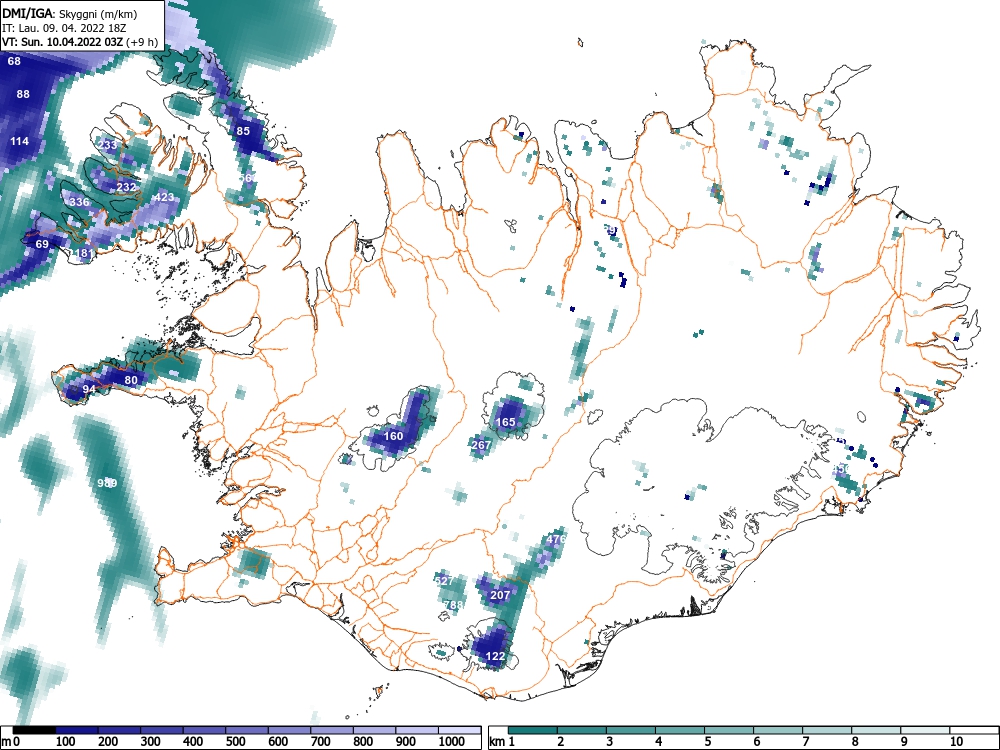Click the '10' label on the km legend
The image size is (1000, 750).
click(956, 742)
